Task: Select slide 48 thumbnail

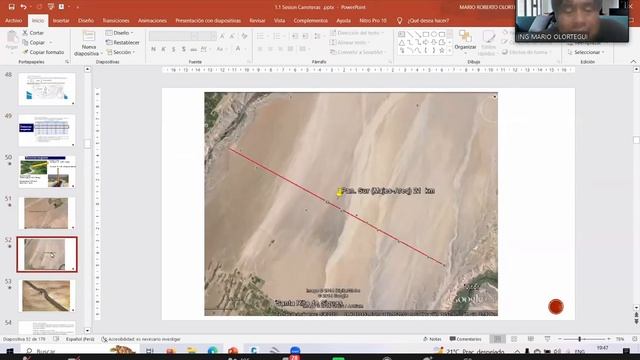Action: [47, 89]
